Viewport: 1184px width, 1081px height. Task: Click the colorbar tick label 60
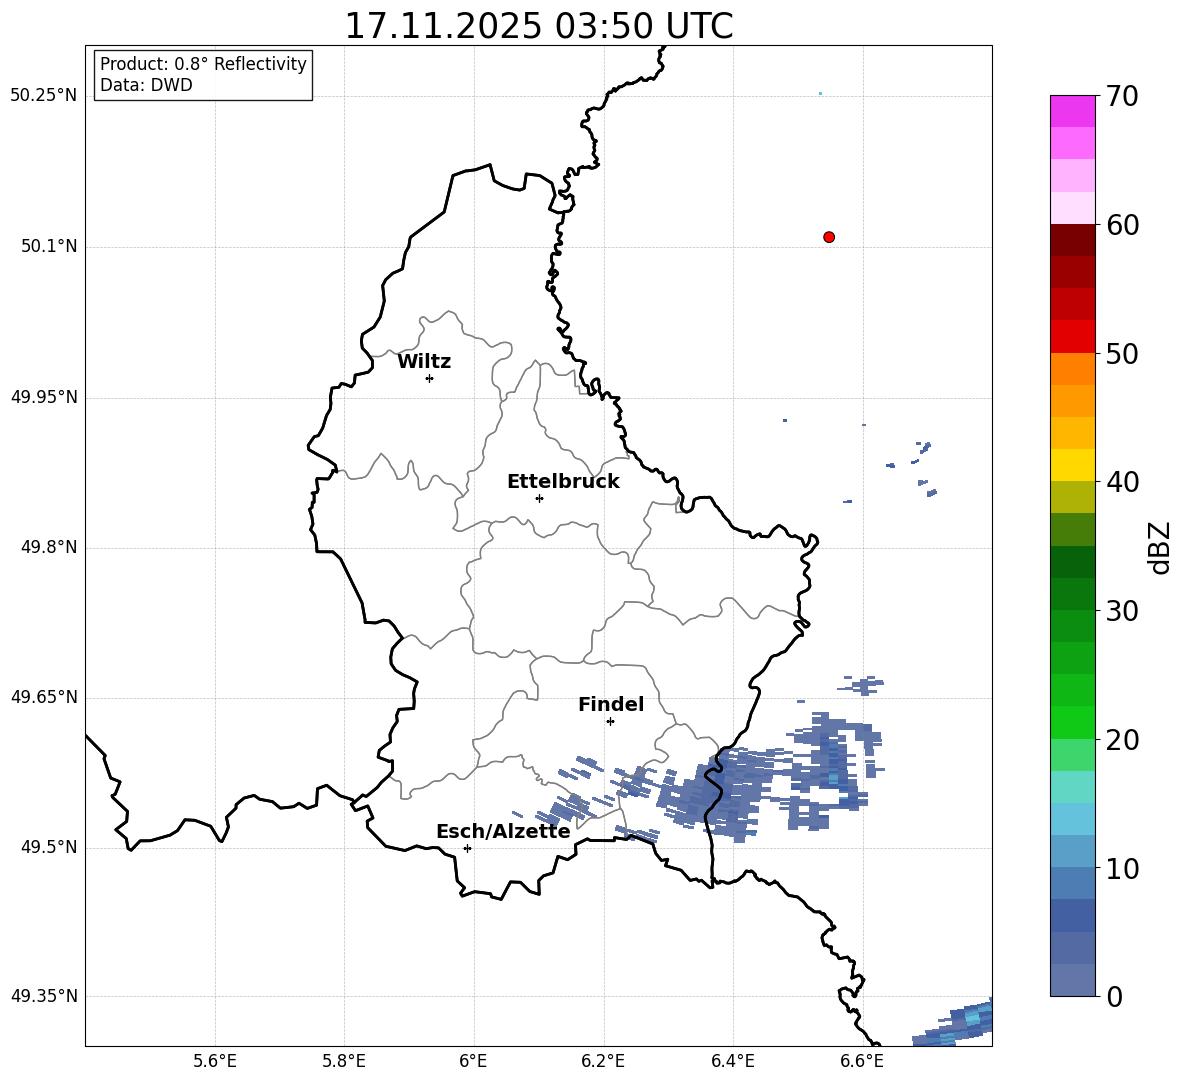[x=1122, y=225]
